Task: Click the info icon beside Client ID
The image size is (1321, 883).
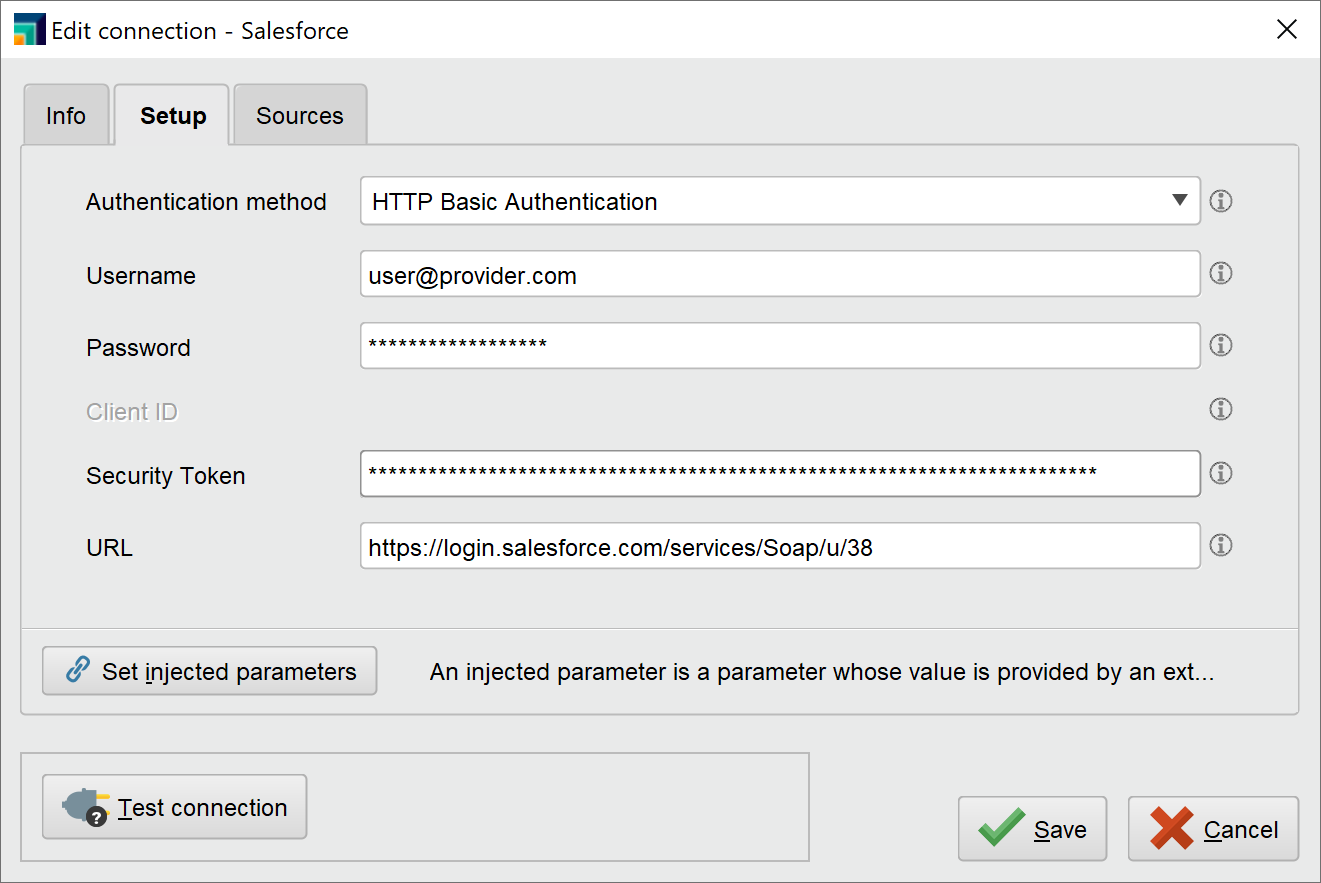Action: click(x=1220, y=409)
